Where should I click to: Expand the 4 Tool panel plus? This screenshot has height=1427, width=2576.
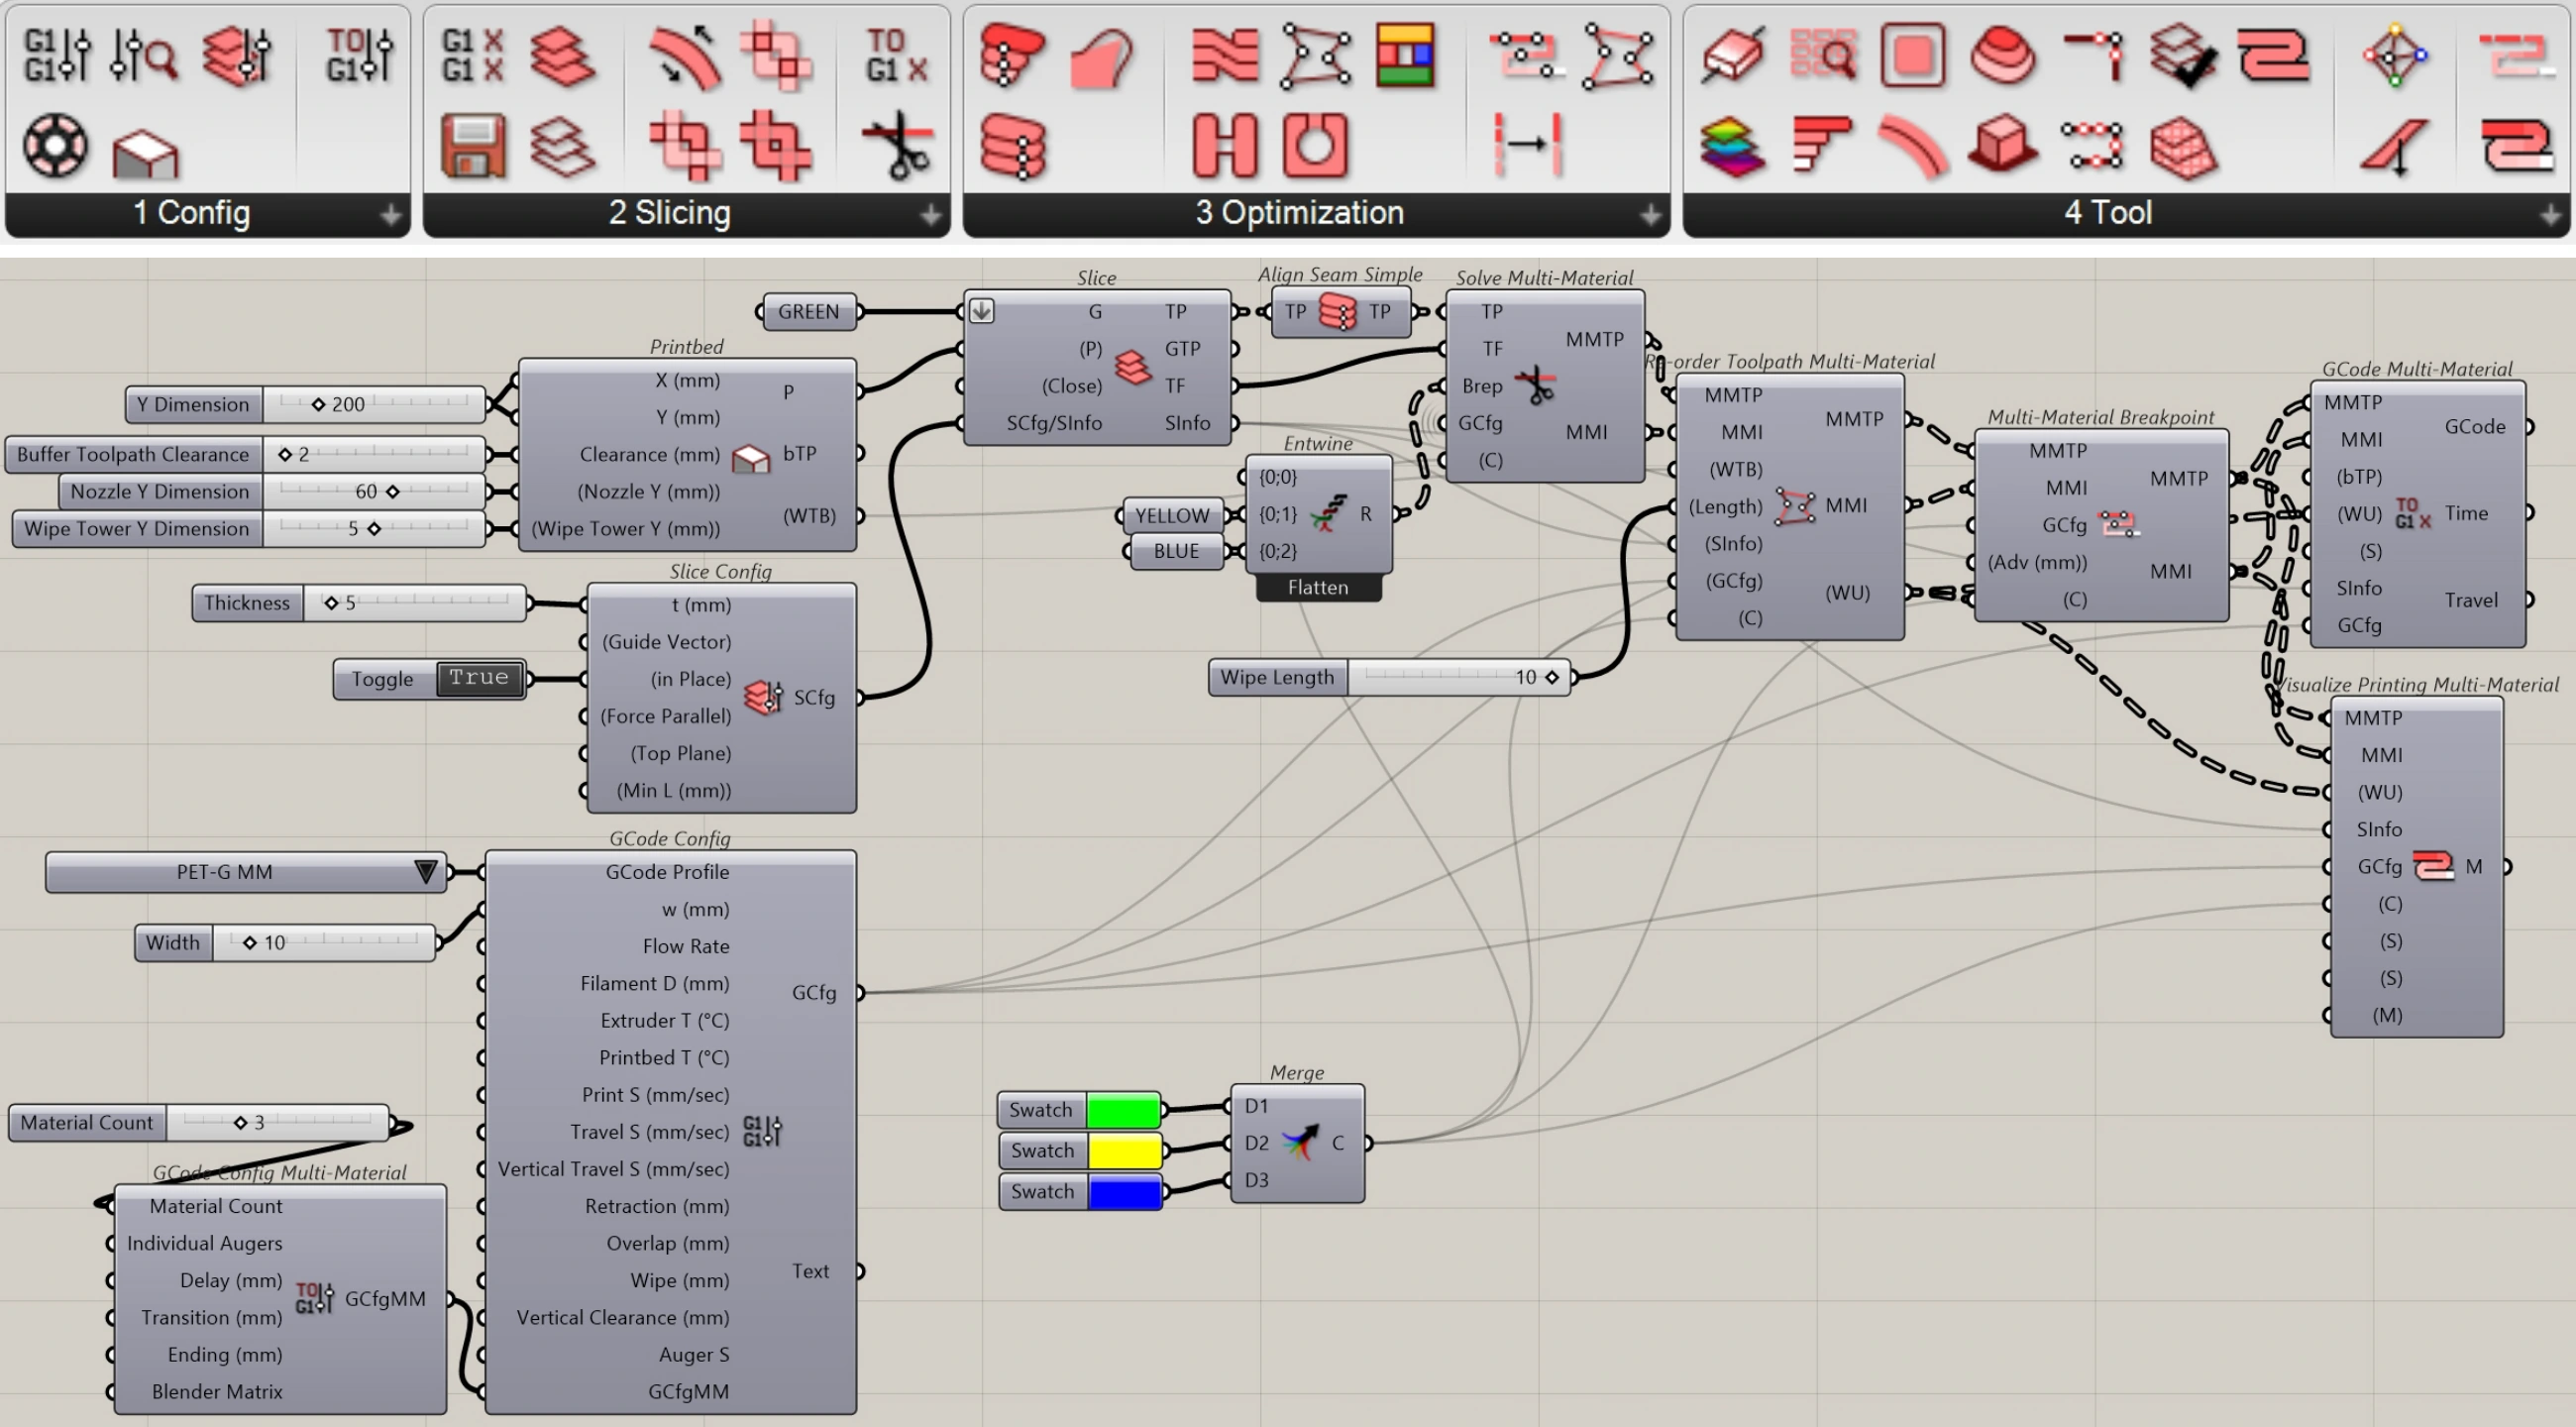(2550, 214)
